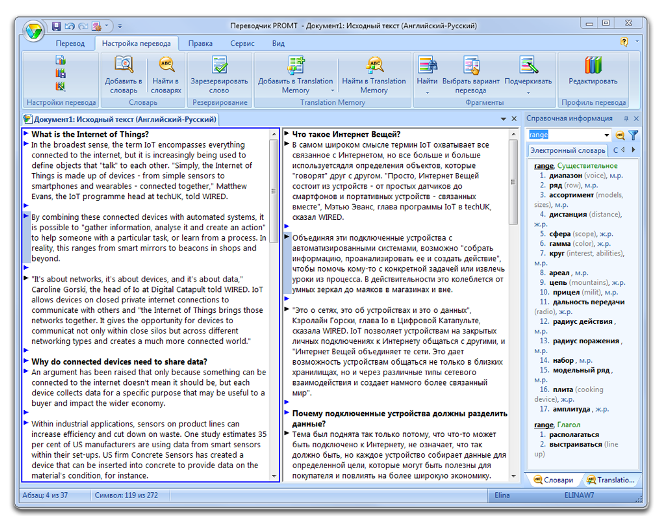Click Добавить в словарь icon
The width and height of the screenshot is (658, 516).
123,65
